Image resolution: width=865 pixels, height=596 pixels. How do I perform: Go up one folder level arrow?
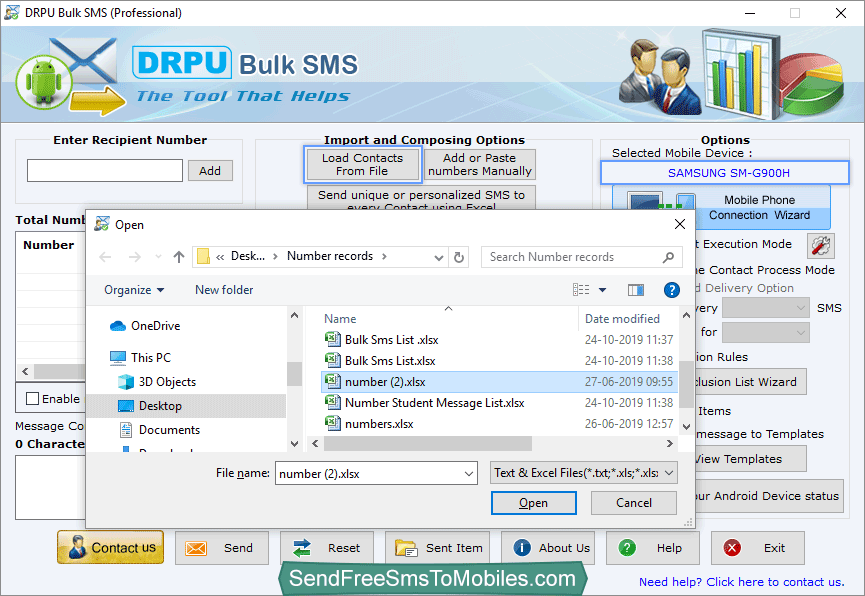pyautogui.click(x=179, y=257)
